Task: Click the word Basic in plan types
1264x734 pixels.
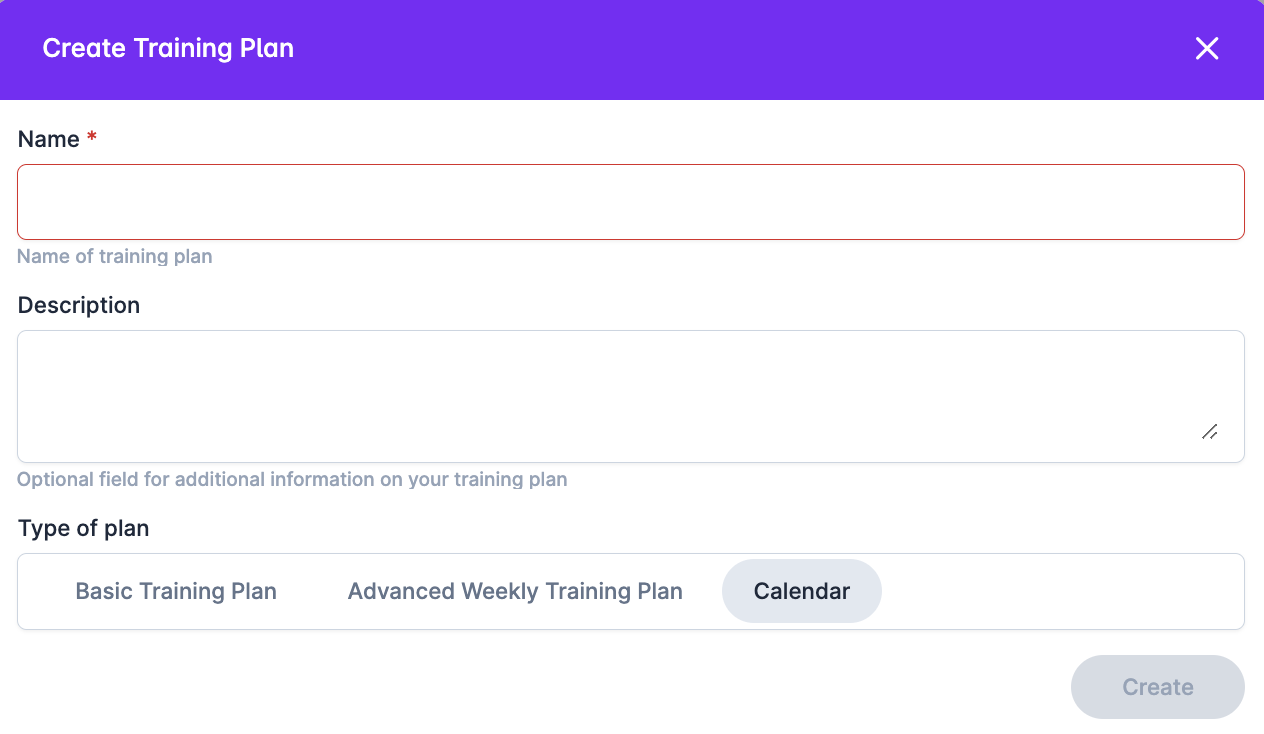Action: [104, 591]
